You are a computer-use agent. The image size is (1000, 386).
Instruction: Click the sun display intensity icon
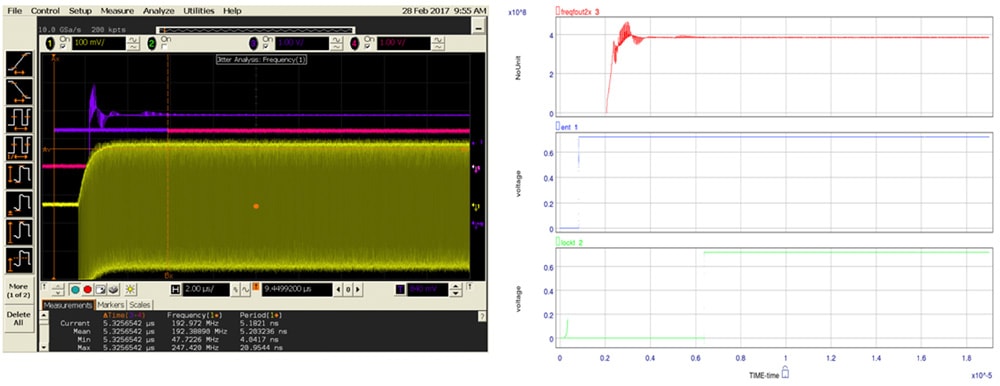[131, 289]
